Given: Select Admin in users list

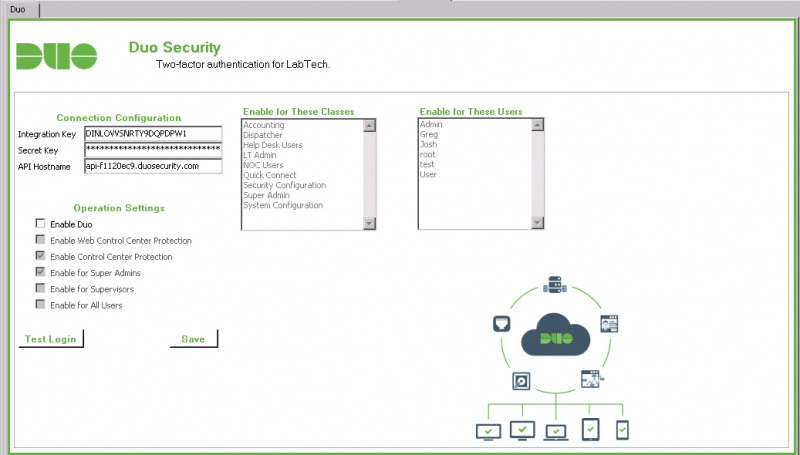Looking at the screenshot, I should (x=431, y=124).
